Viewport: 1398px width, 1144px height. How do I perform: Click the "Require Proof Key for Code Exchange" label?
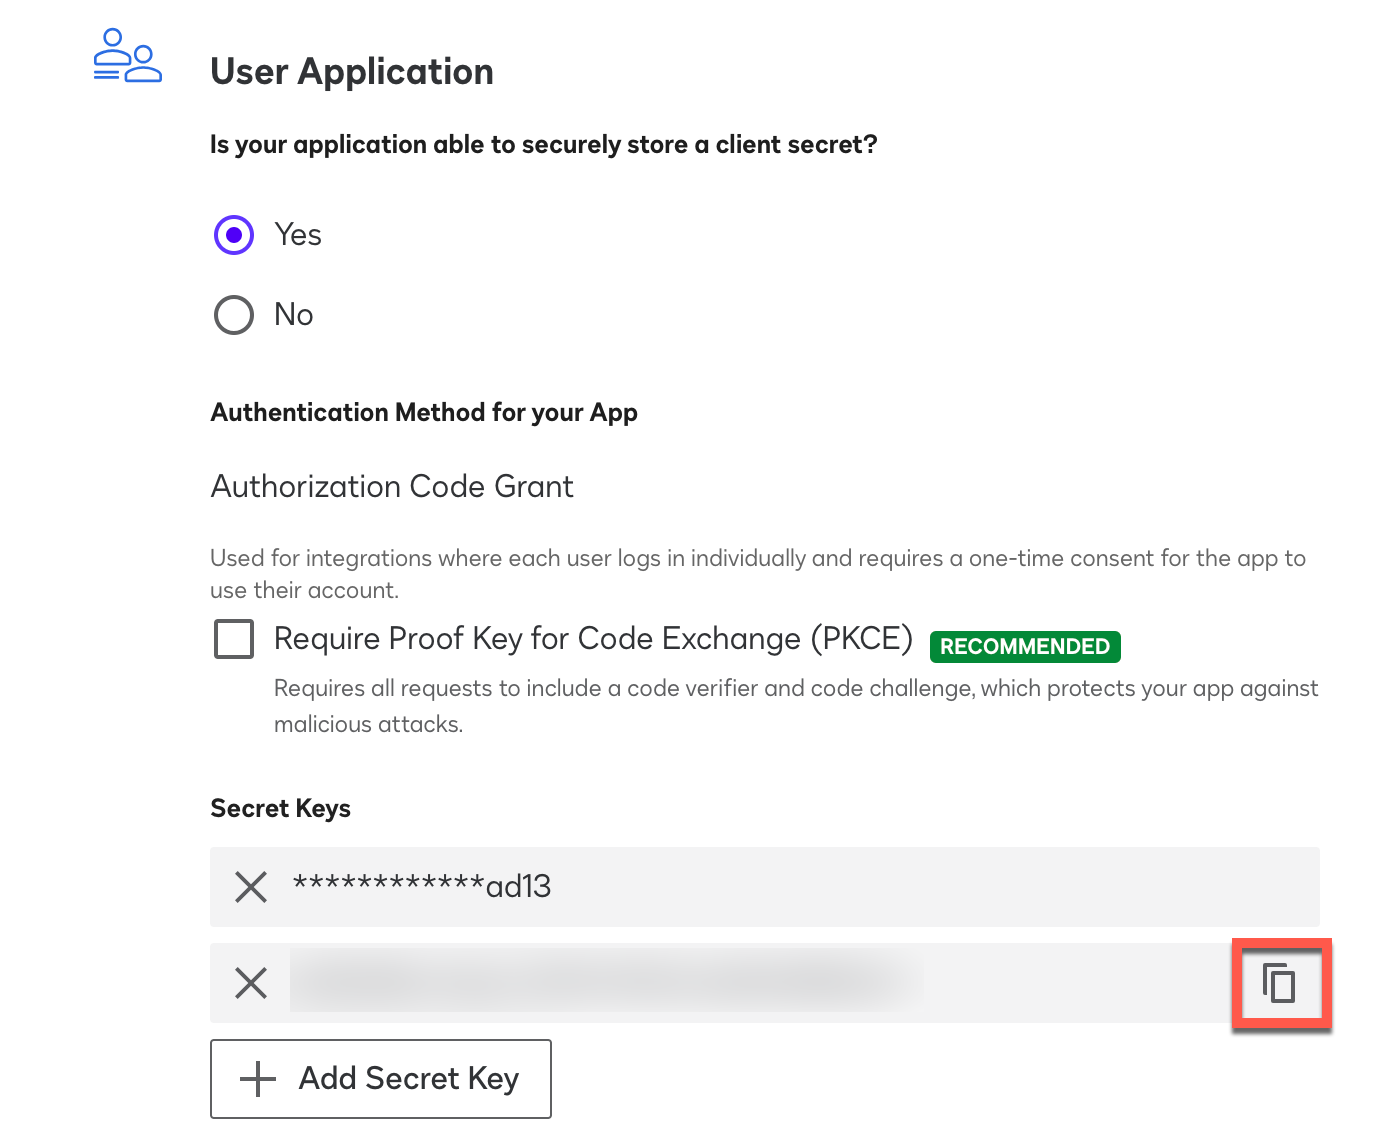[593, 639]
